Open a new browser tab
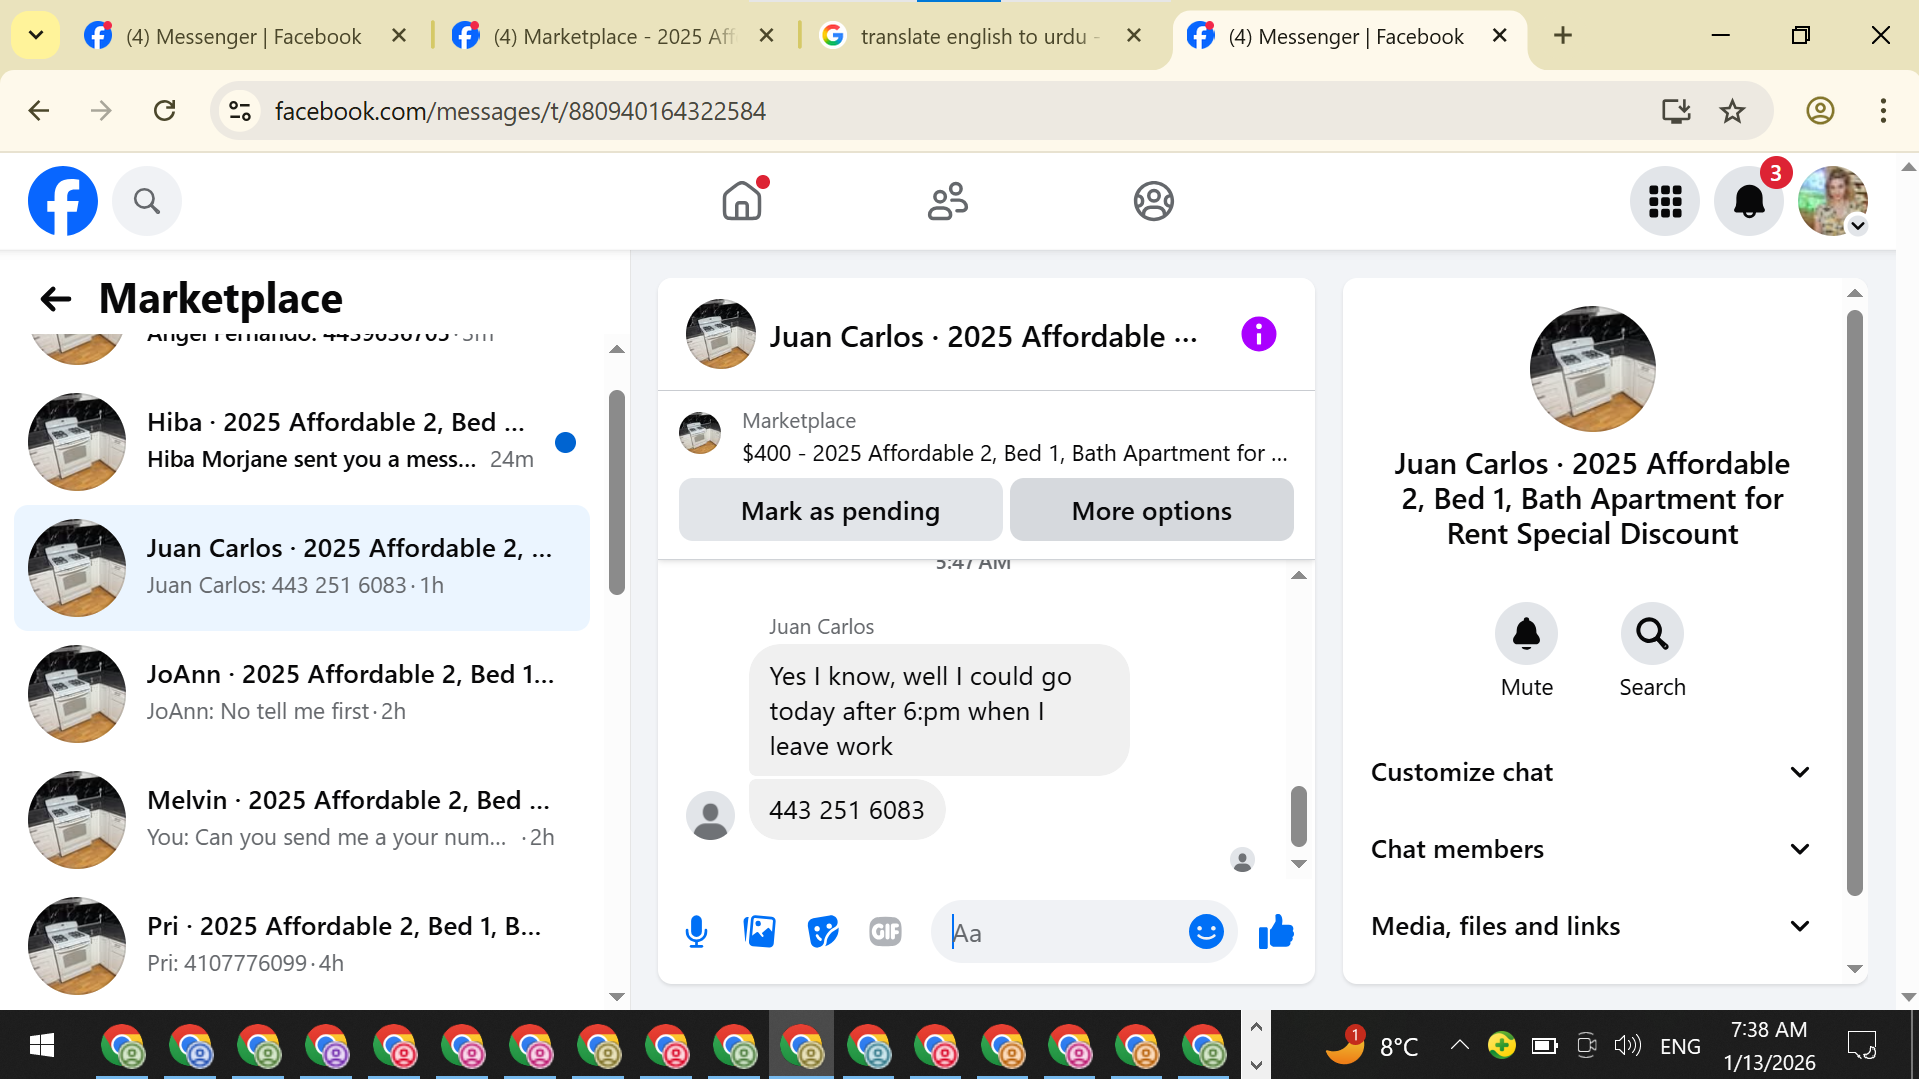Screen dimensions: 1919x1079 tap(1563, 36)
